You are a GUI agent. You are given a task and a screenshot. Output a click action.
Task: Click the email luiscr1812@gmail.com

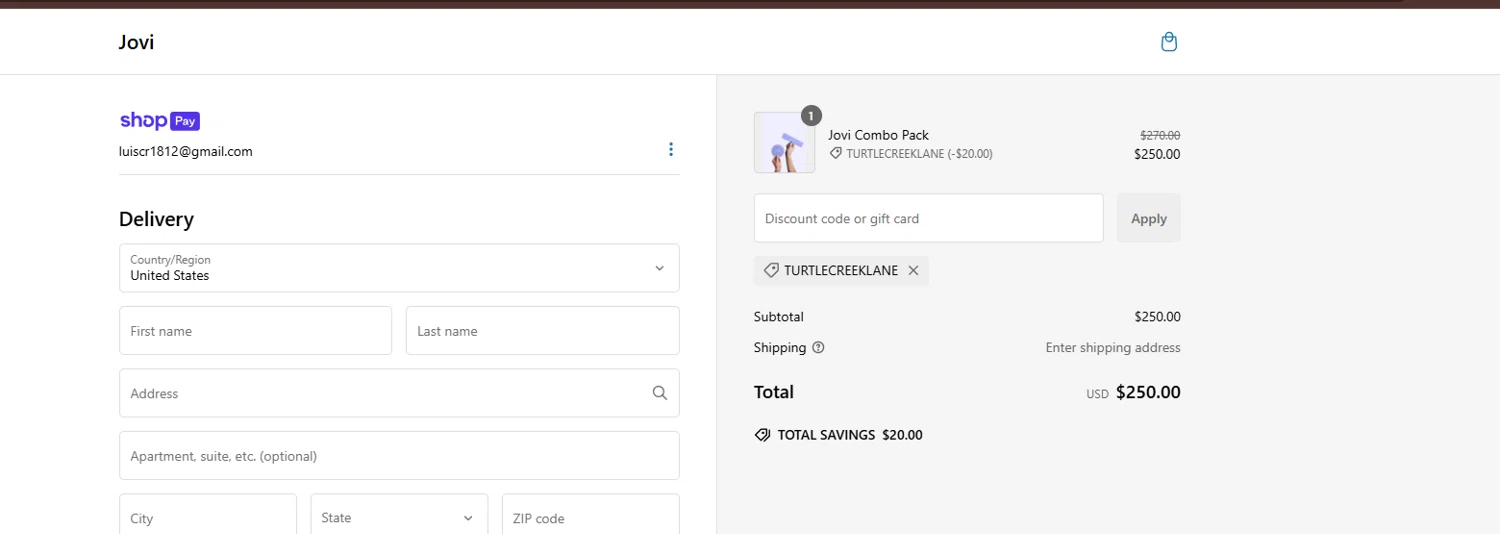(x=186, y=152)
